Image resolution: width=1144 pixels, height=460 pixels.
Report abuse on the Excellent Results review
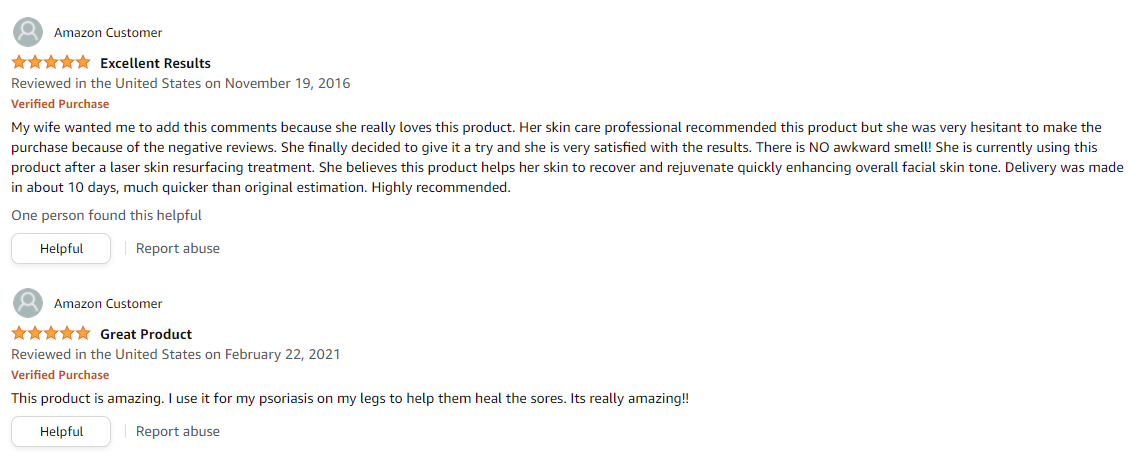coord(177,248)
